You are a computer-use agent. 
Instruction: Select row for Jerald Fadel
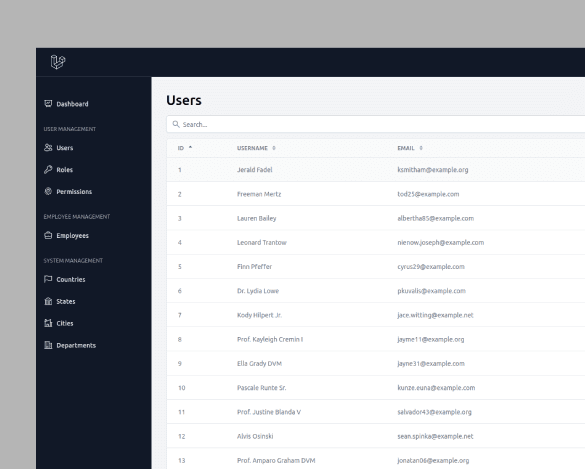(376, 170)
